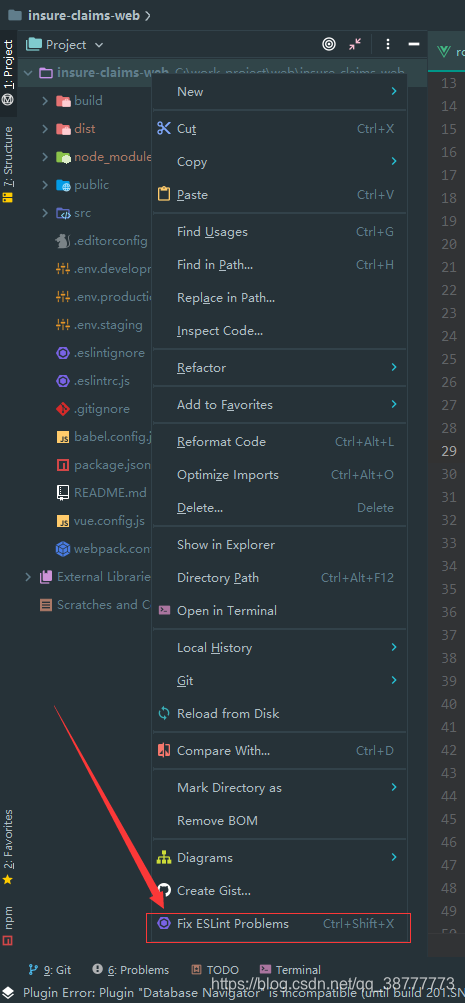465x1003 pixels.
Task: Click the External Libraries icon
Action: point(45,577)
